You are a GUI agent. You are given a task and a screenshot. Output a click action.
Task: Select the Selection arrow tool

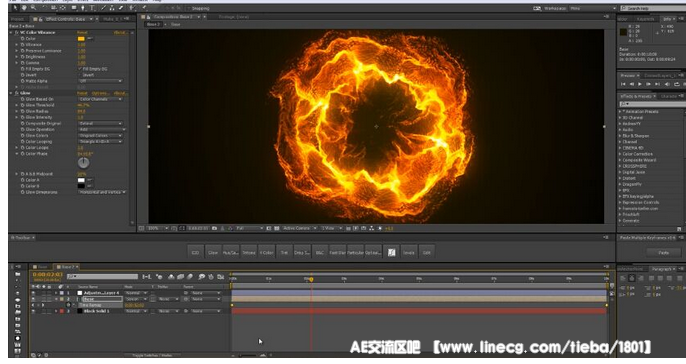[x=15, y=7]
